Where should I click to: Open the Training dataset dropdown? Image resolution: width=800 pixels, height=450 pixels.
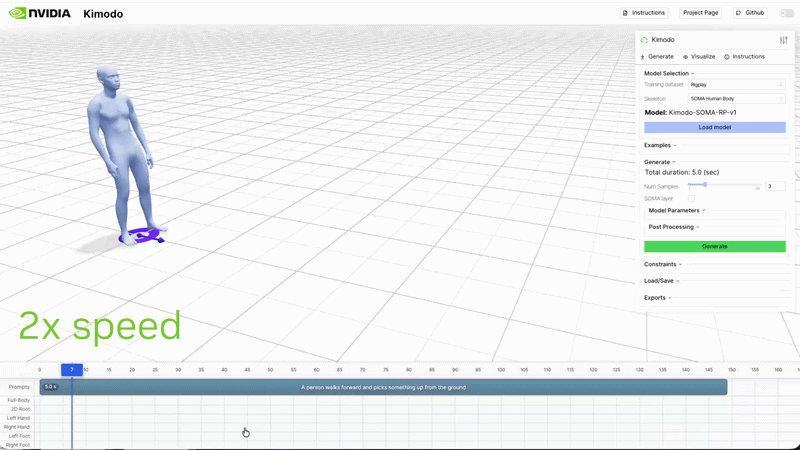737,85
